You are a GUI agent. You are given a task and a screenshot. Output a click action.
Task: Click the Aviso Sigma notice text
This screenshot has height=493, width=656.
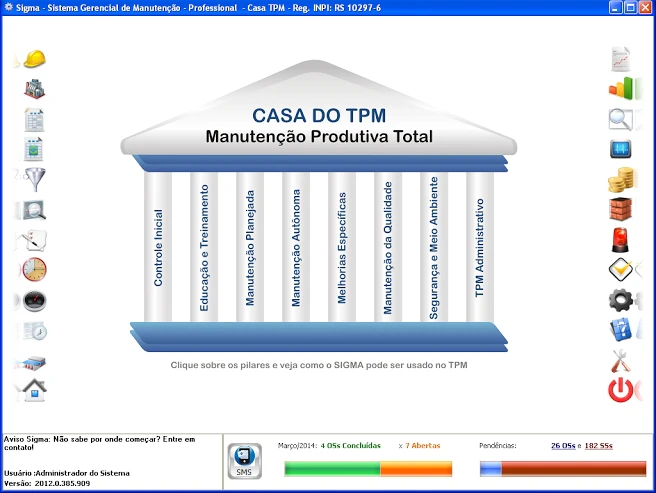point(100,443)
